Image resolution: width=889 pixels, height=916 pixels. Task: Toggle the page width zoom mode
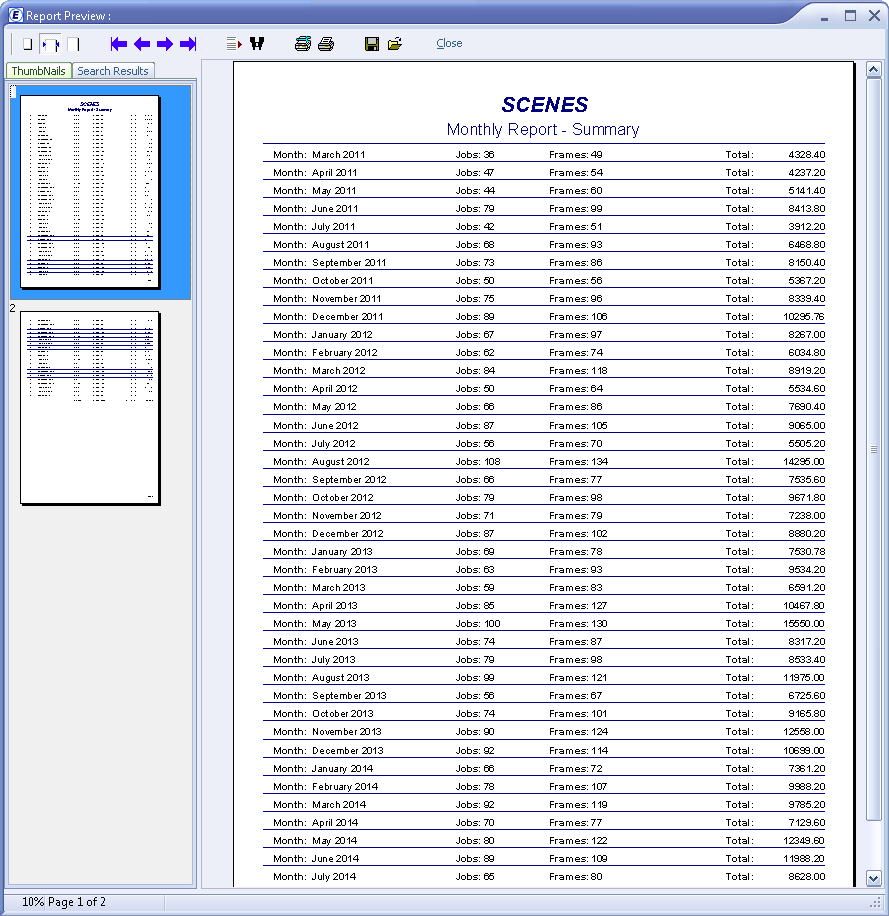click(50, 44)
